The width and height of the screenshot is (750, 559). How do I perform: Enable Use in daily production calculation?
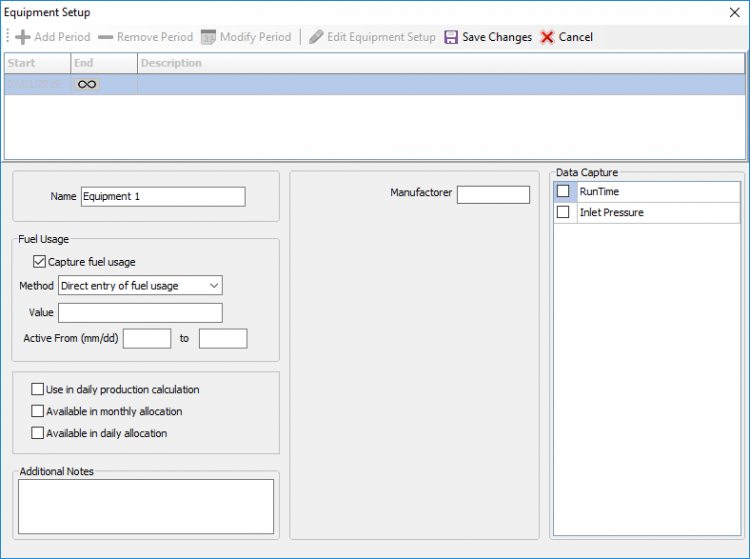point(38,389)
